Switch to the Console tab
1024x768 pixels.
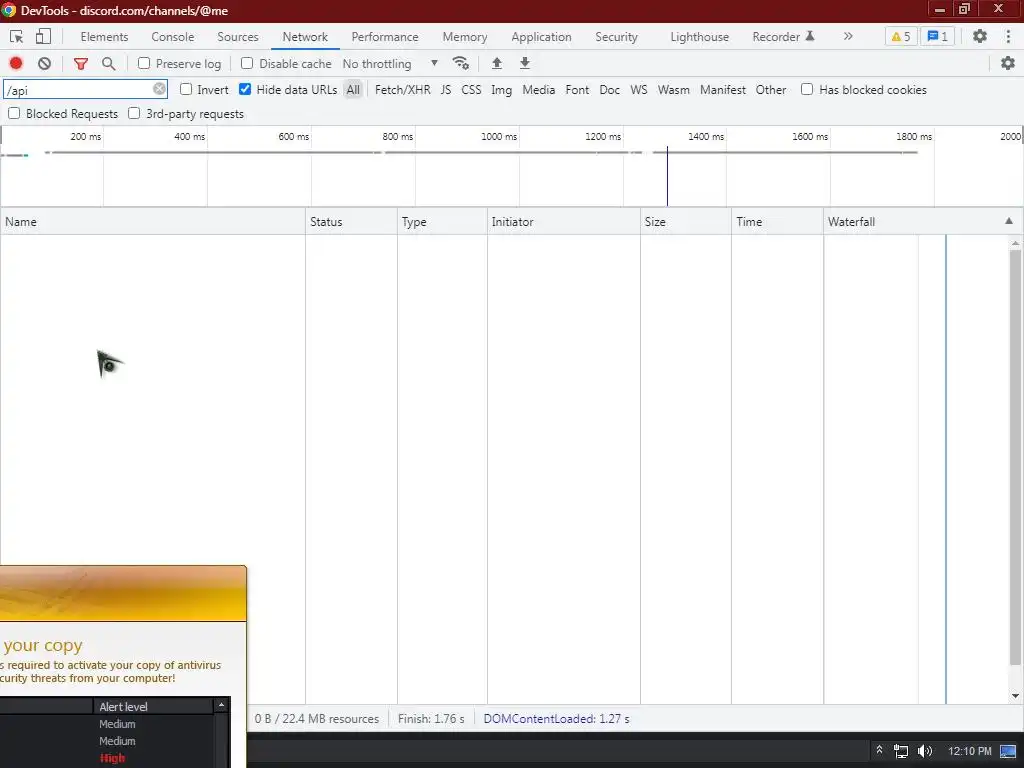pos(172,37)
